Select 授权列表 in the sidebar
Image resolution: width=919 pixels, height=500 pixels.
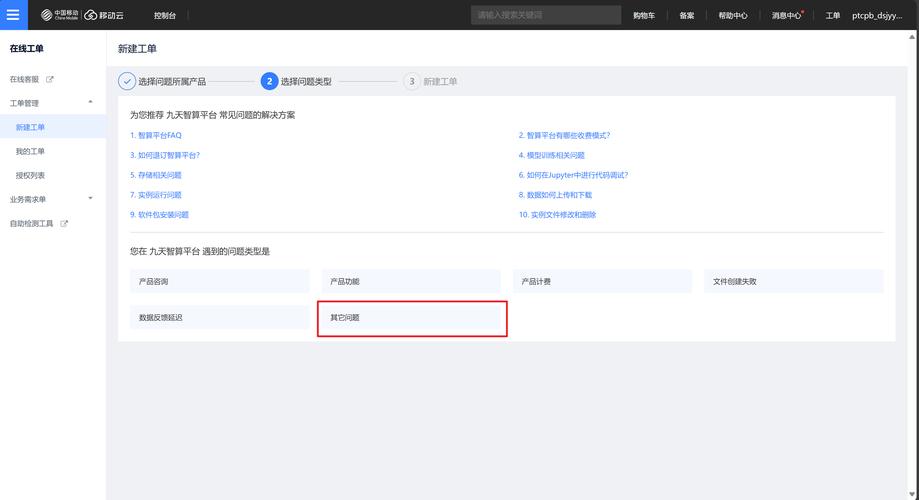point(30,175)
